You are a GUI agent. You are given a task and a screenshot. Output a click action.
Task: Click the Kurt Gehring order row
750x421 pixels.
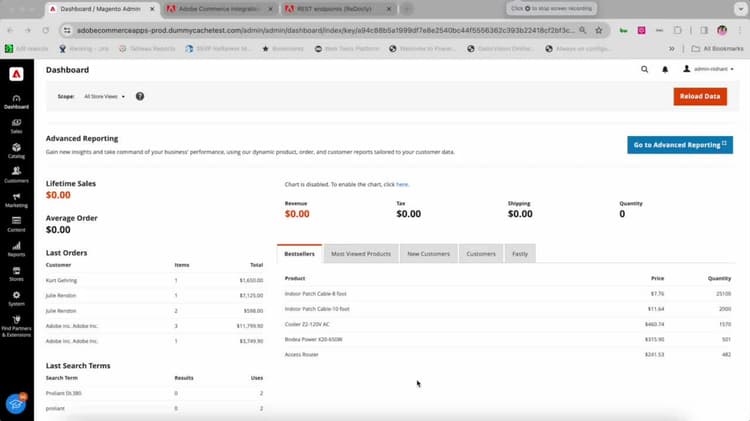pos(154,280)
